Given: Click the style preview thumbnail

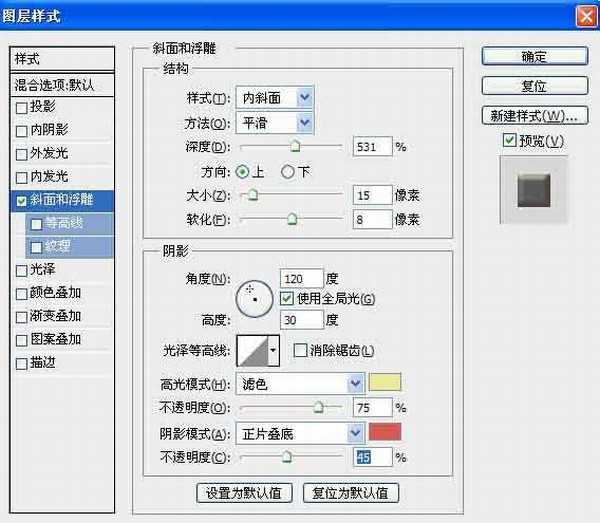Looking at the screenshot, I should (x=533, y=188).
